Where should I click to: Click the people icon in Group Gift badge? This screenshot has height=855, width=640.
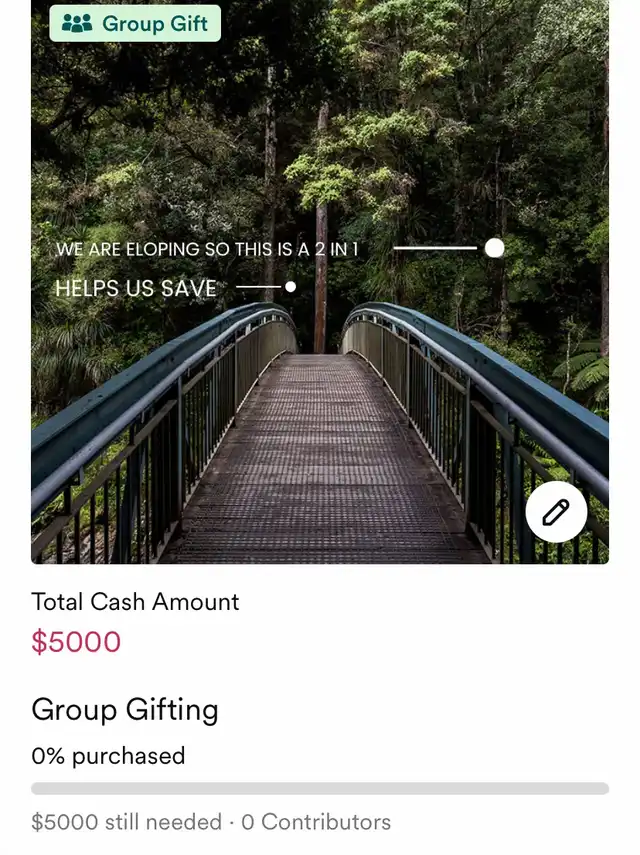(77, 24)
